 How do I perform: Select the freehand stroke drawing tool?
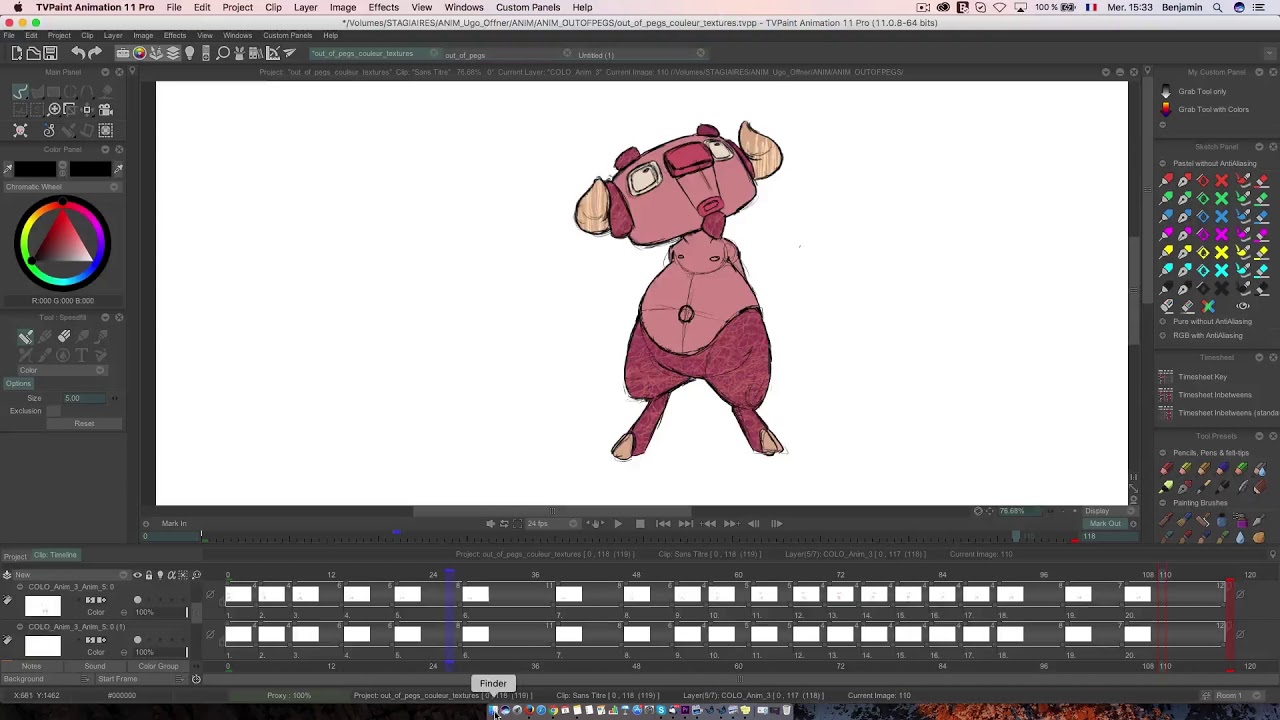pyautogui.click(x=20, y=91)
